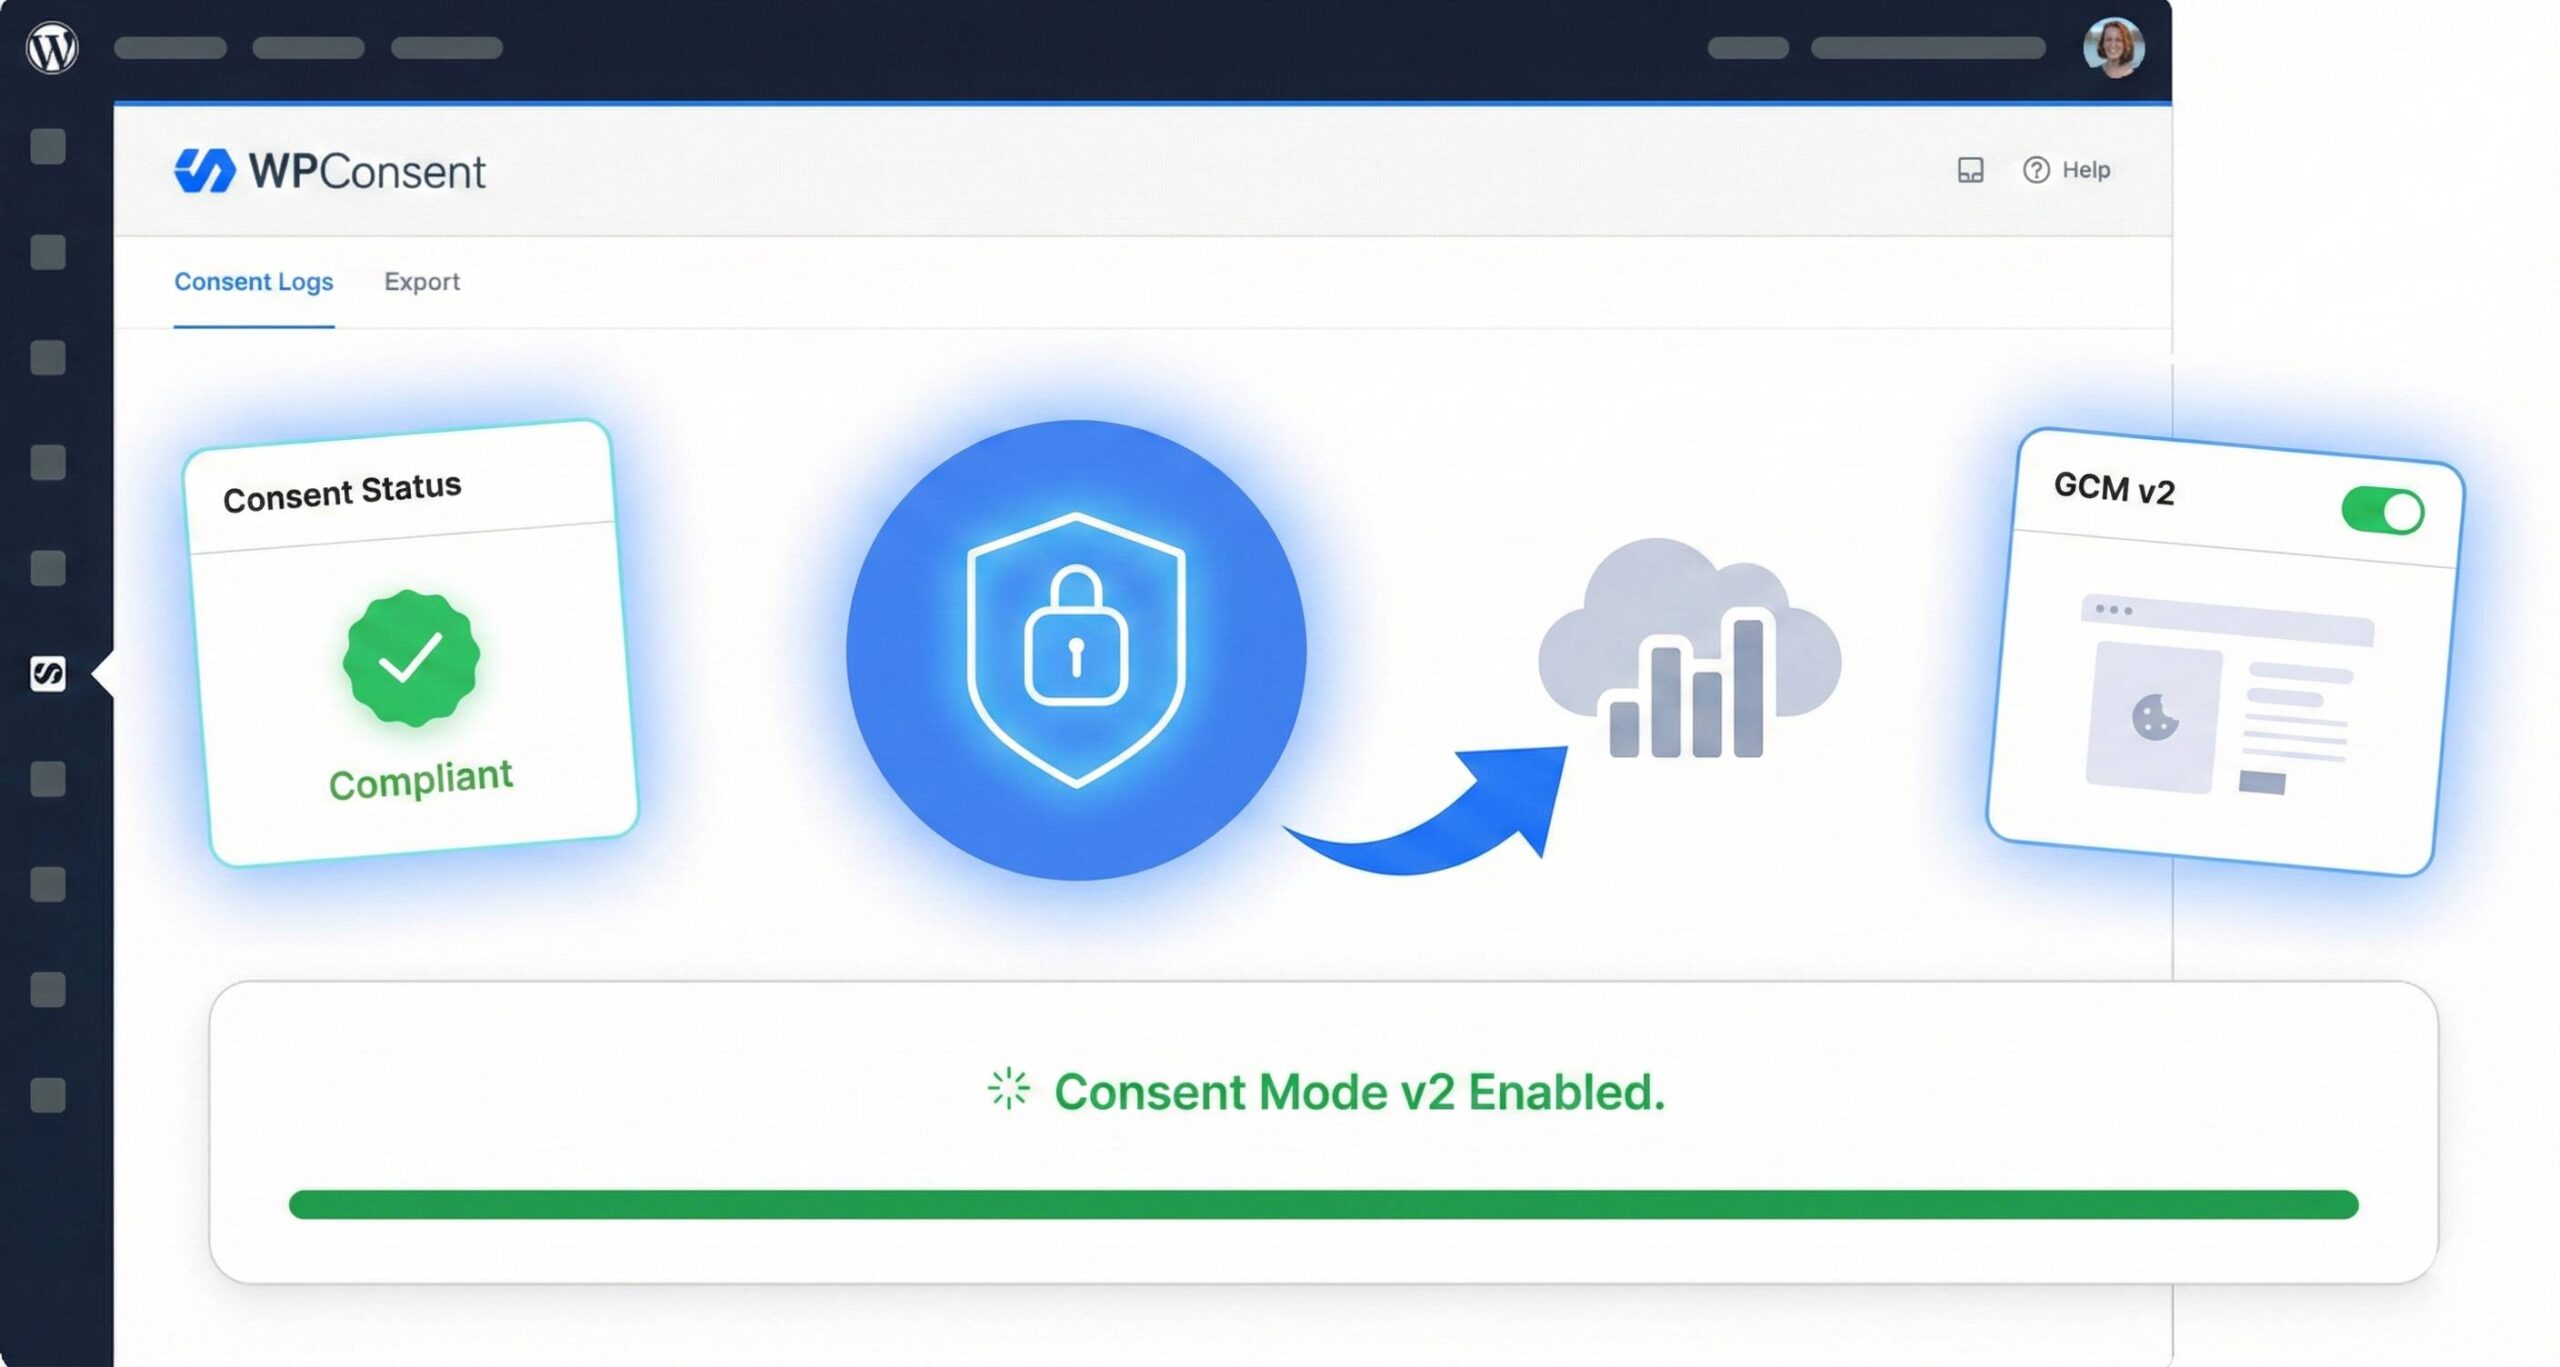The image size is (2560, 1367).
Task: Click the green progress bar
Action: [1323, 1204]
